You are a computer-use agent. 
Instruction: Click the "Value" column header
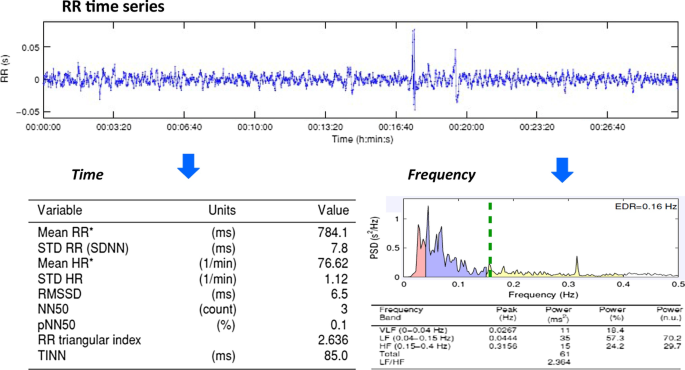pyautogui.click(x=333, y=210)
